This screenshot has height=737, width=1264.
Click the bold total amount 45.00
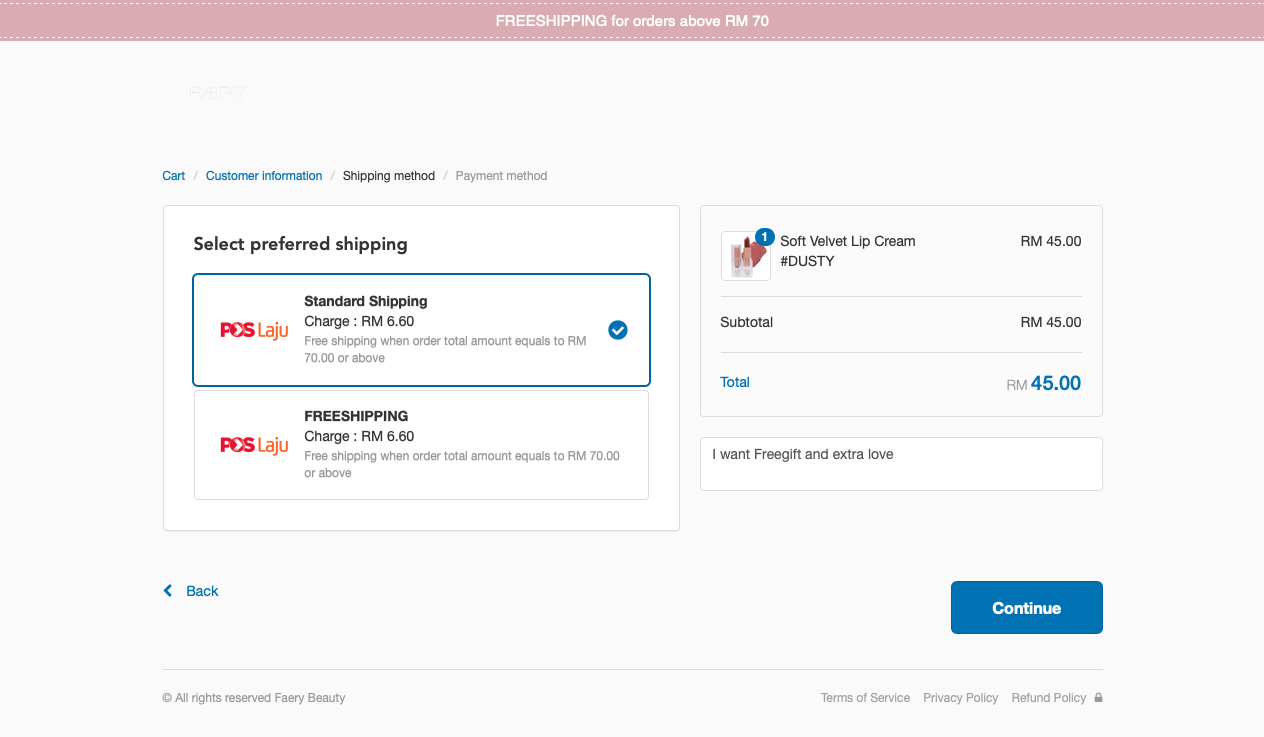point(1056,383)
